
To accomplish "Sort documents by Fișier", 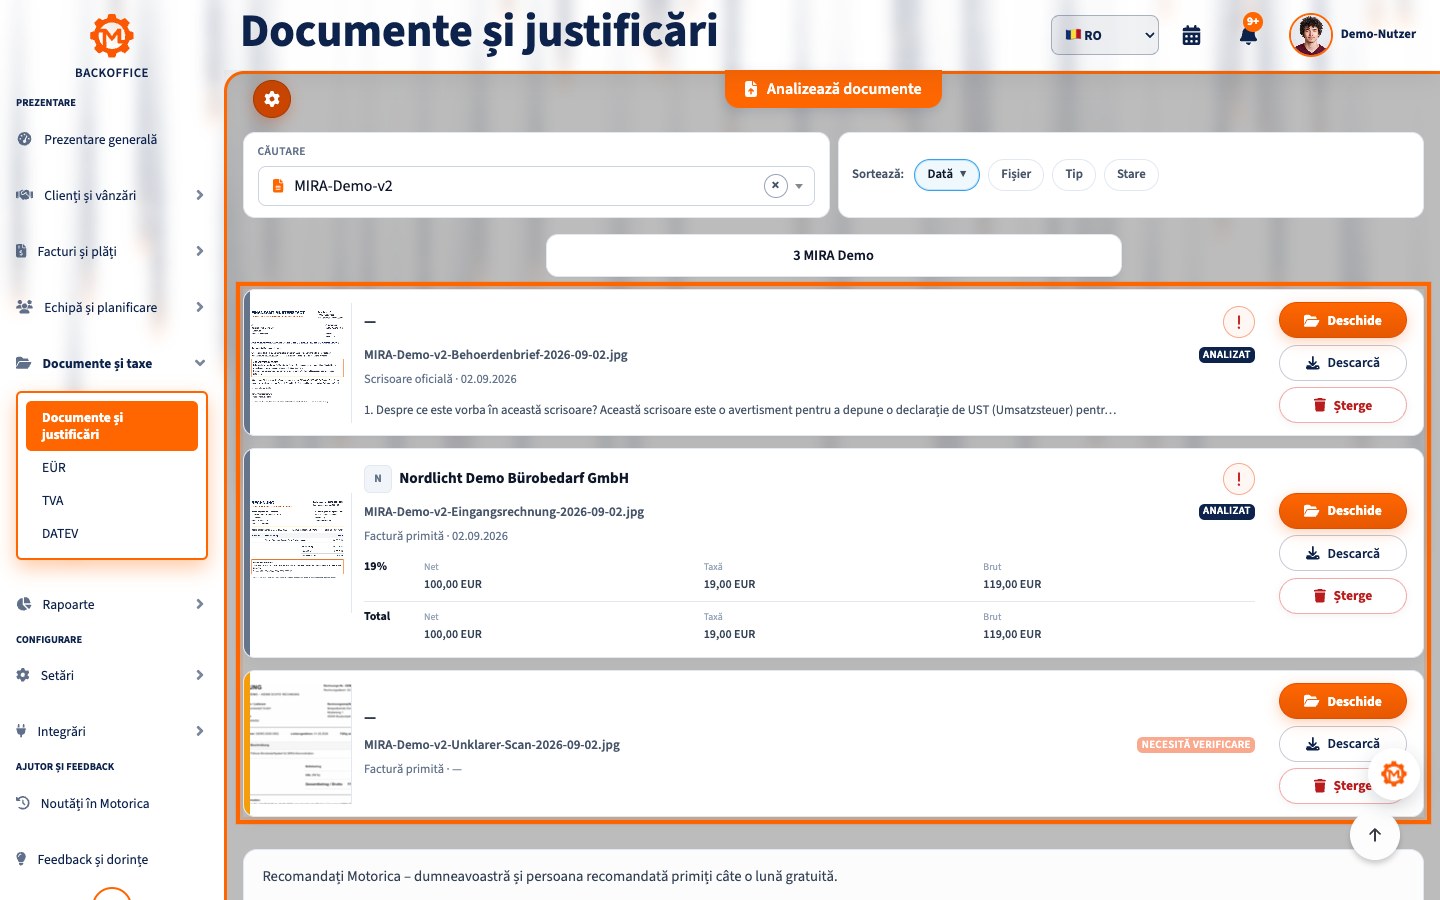I will tap(1016, 174).
